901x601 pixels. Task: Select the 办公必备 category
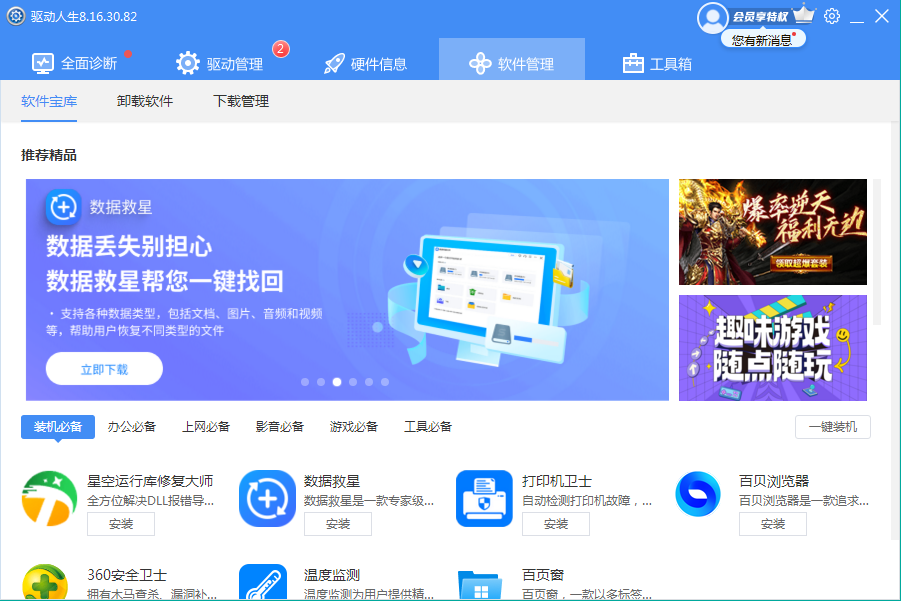[132, 427]
